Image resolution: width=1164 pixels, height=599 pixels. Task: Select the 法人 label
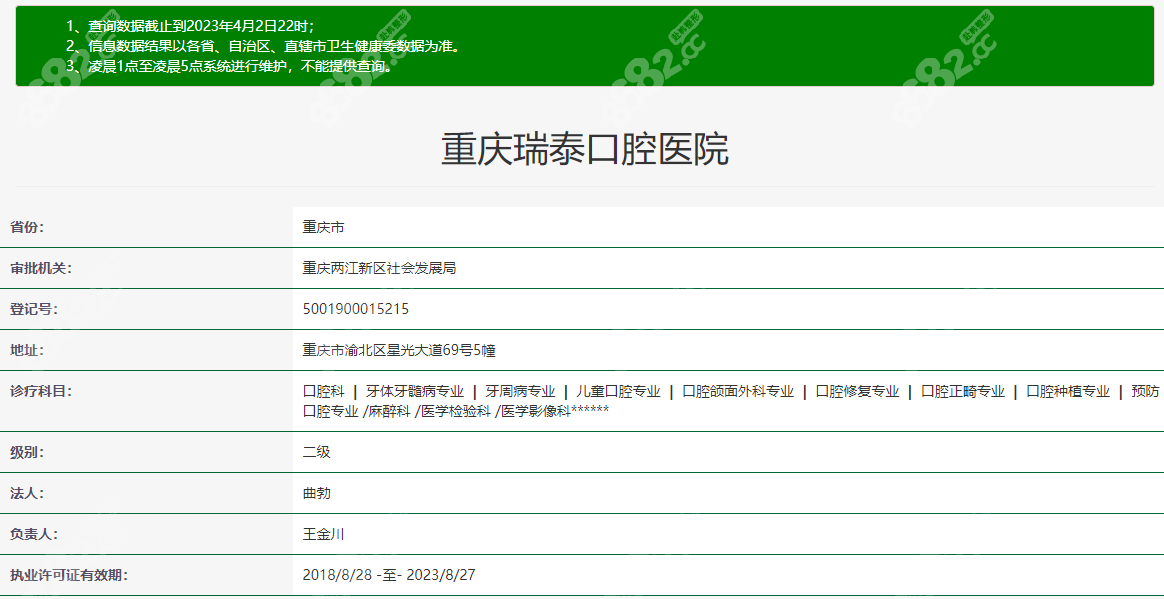(27, 492)
